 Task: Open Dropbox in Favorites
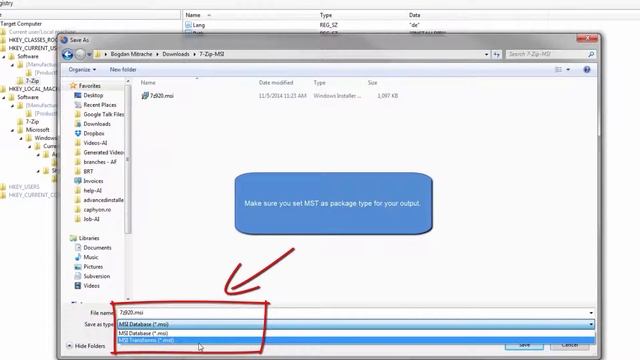[x=93, y=133]
